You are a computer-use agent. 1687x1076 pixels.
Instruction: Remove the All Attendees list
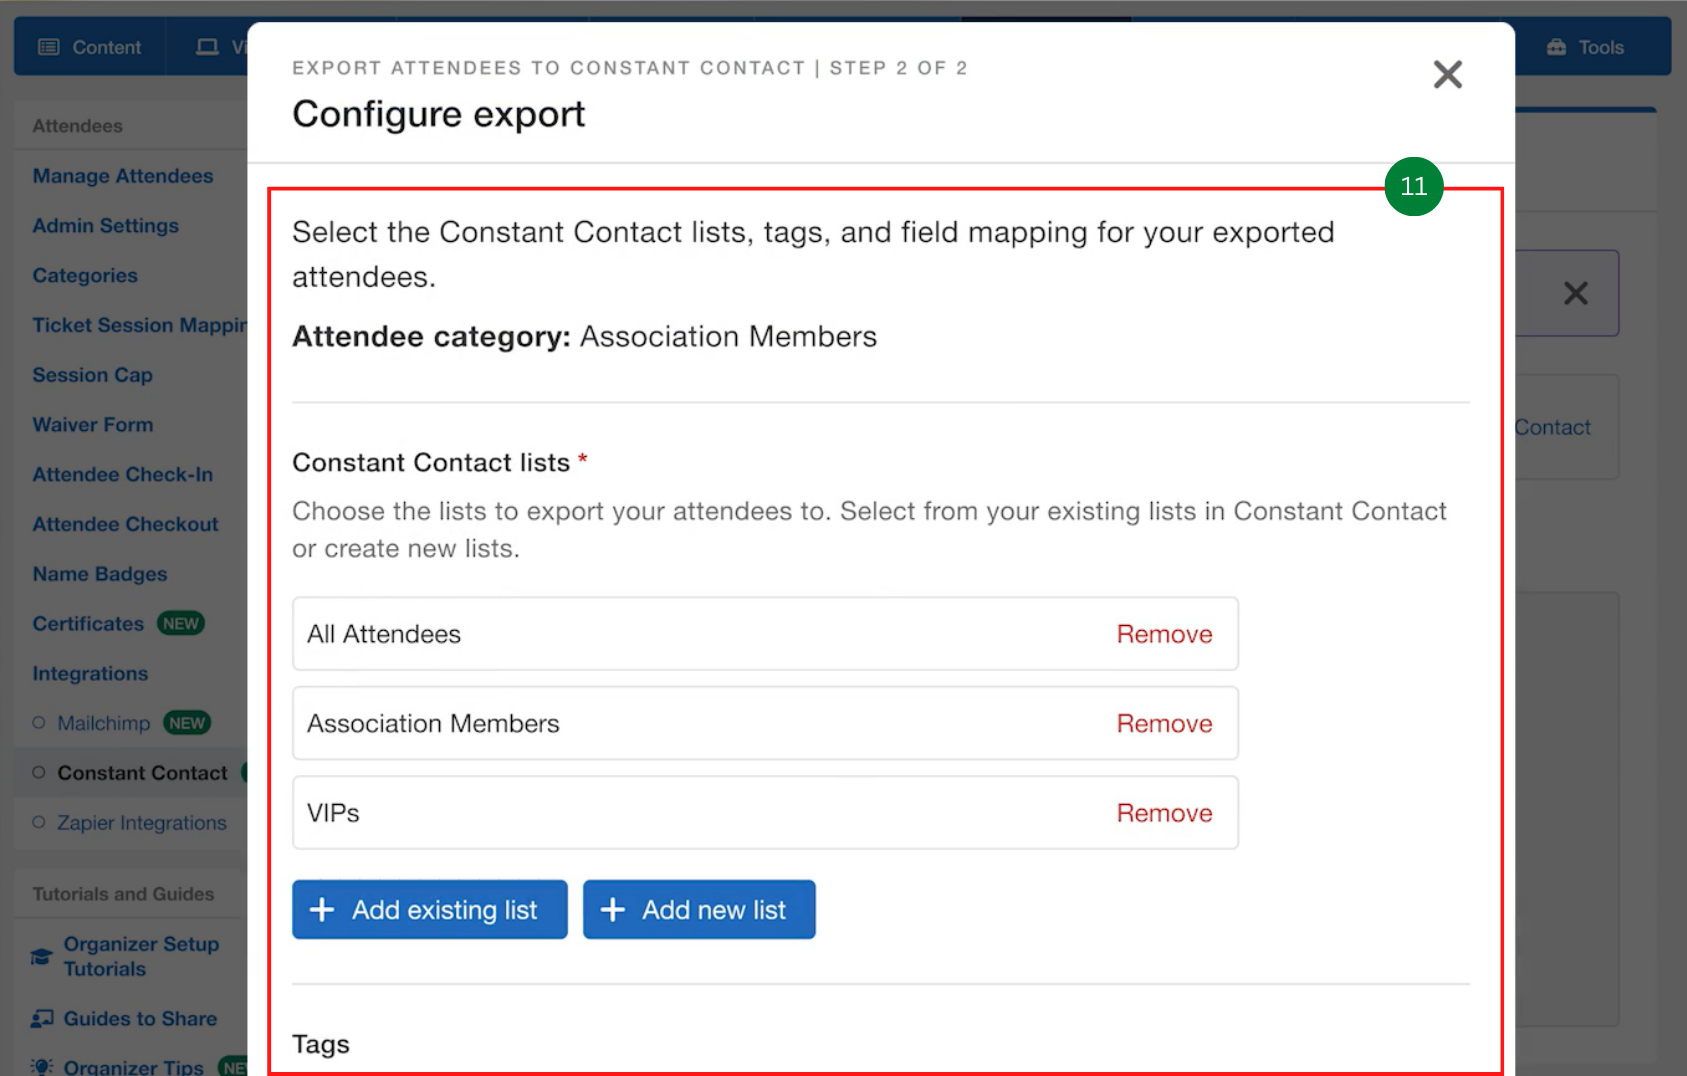[1164, 634]
